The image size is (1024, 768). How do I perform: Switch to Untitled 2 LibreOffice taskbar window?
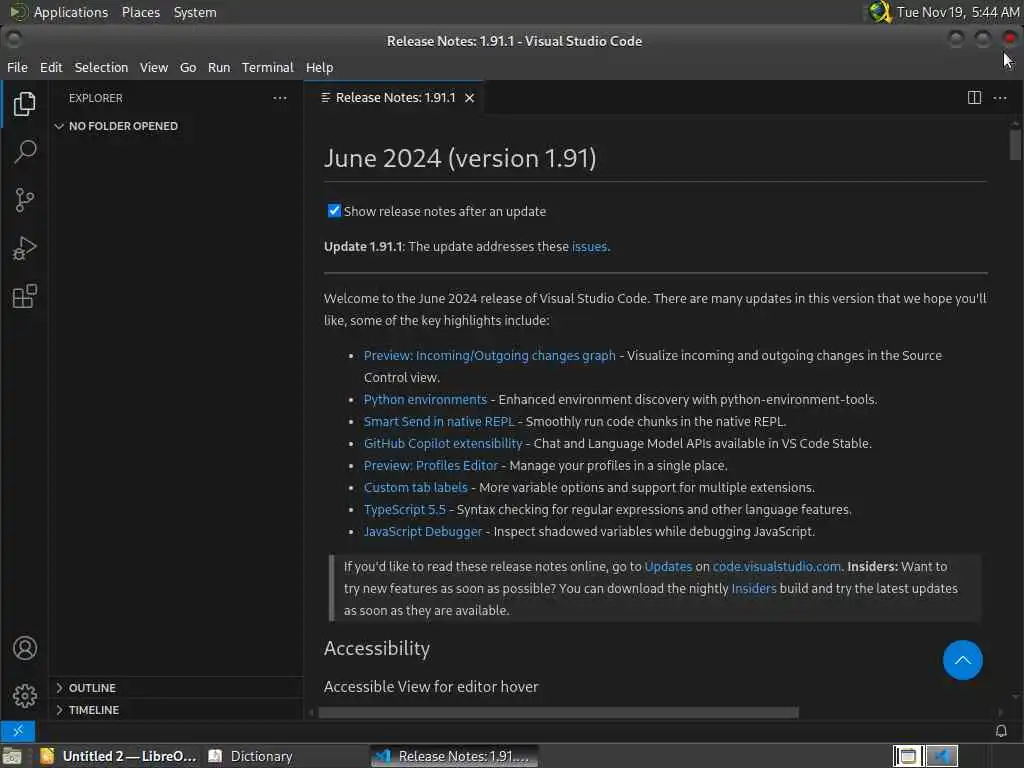click(118, 756)
